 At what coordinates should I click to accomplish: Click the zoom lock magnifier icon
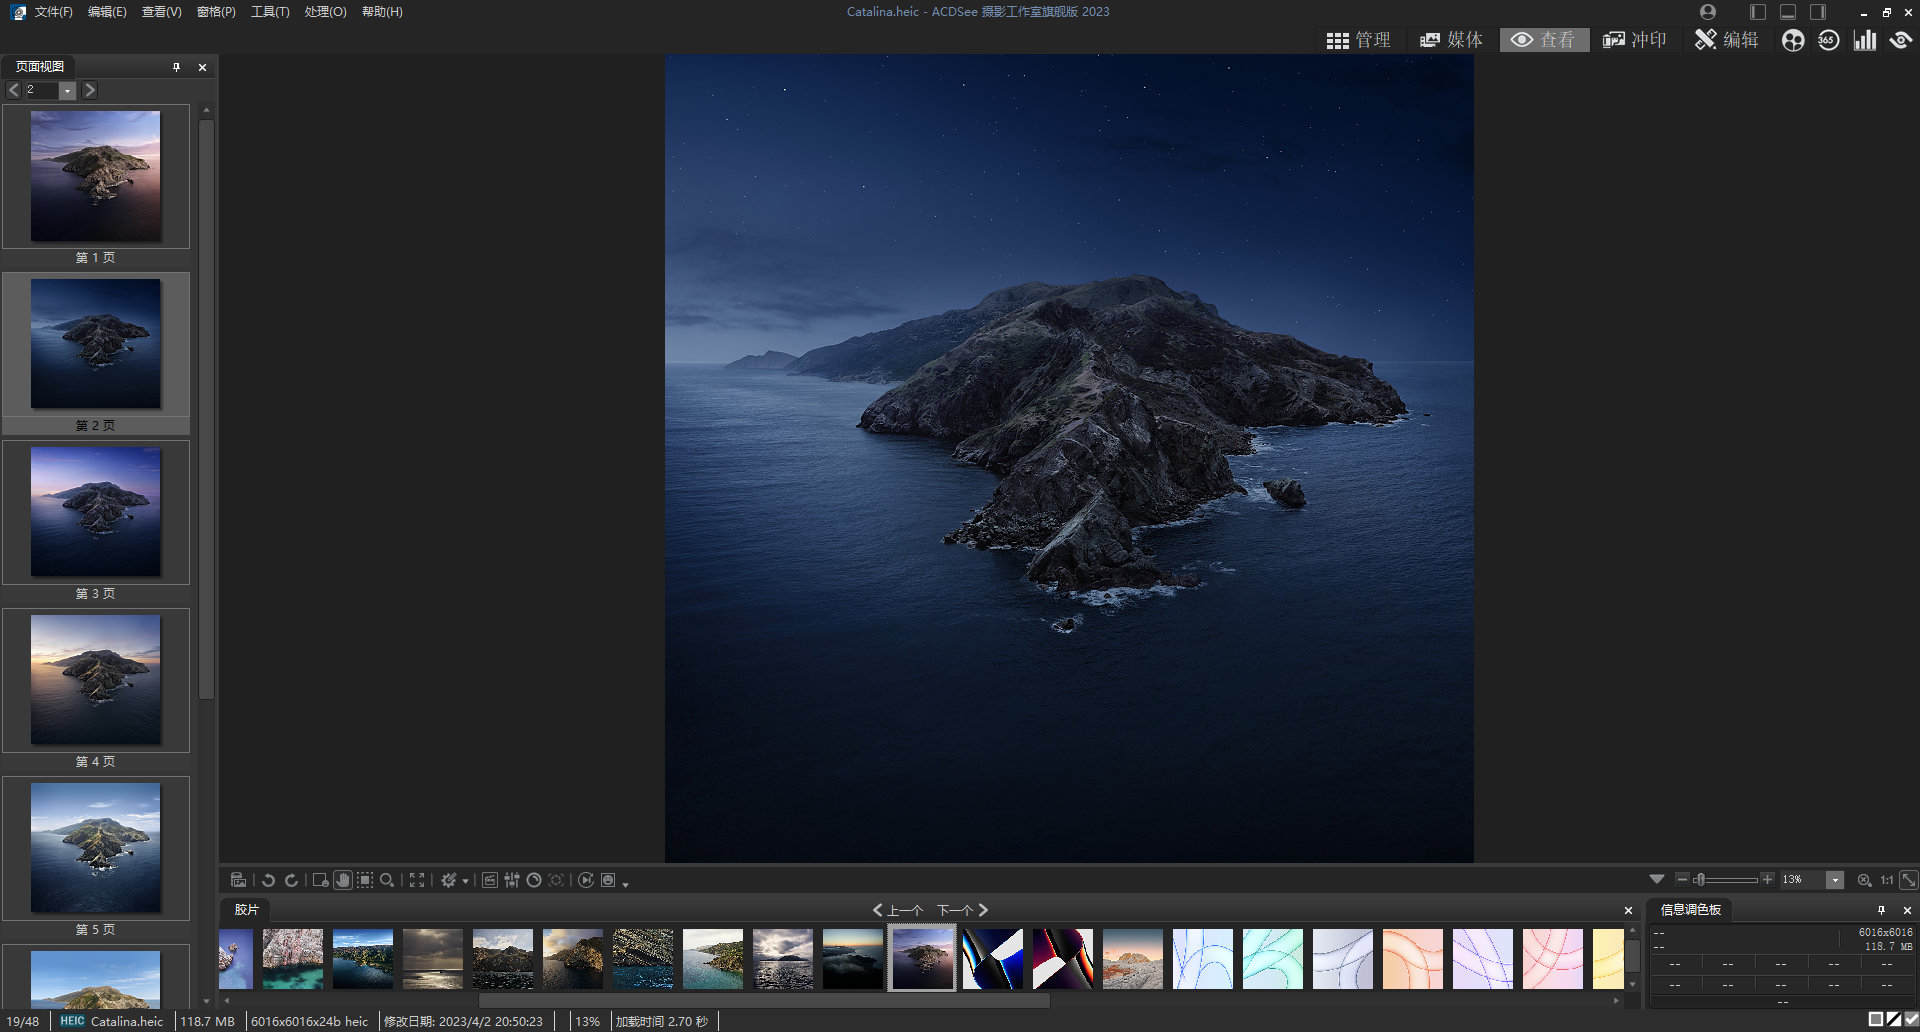click(x=1864, y=880)
